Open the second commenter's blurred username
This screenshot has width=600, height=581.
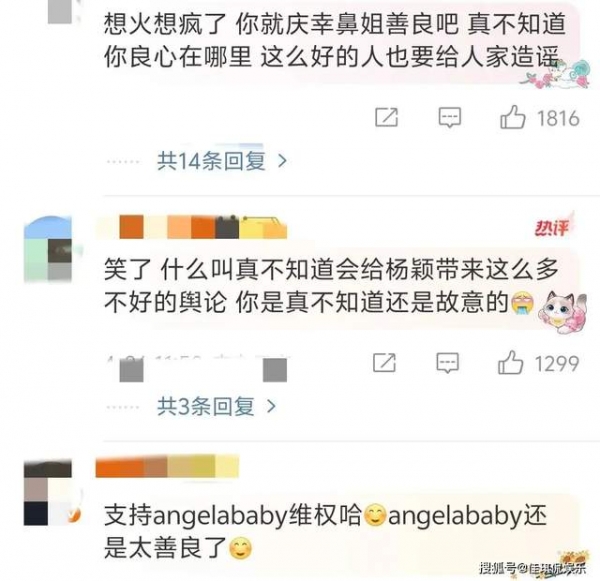(192, 227)
